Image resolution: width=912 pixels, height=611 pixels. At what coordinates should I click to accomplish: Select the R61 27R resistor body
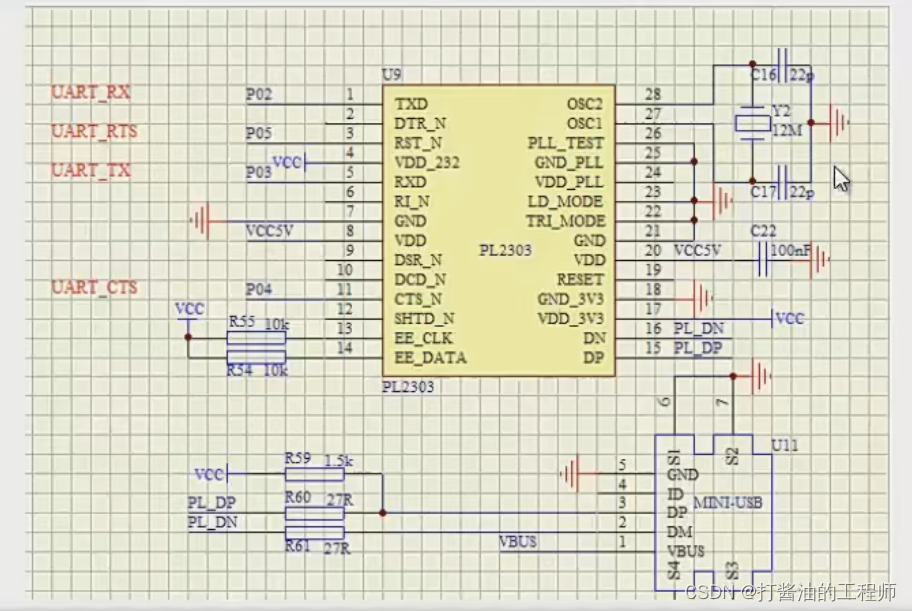tap(314, 532)
